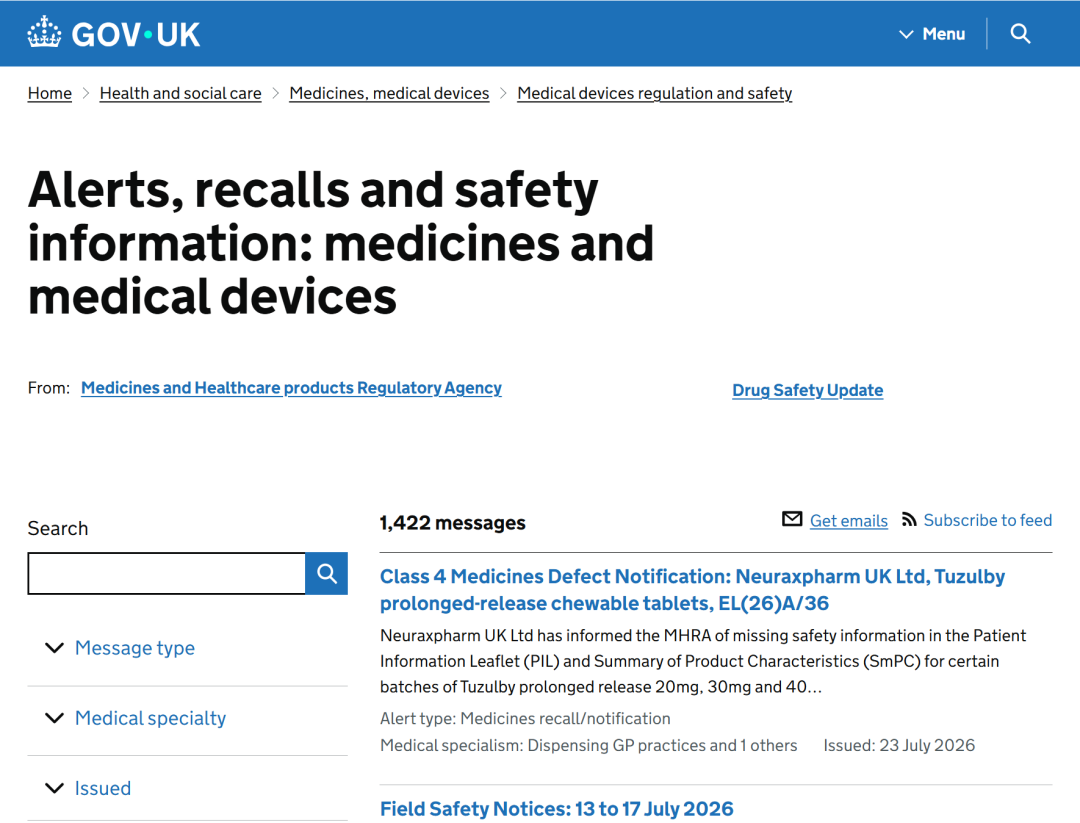Expand the Message type filter
Image resolution: width=1080 pixels, height=823 pixels.
pyautogui.click(x=120, y=647)
